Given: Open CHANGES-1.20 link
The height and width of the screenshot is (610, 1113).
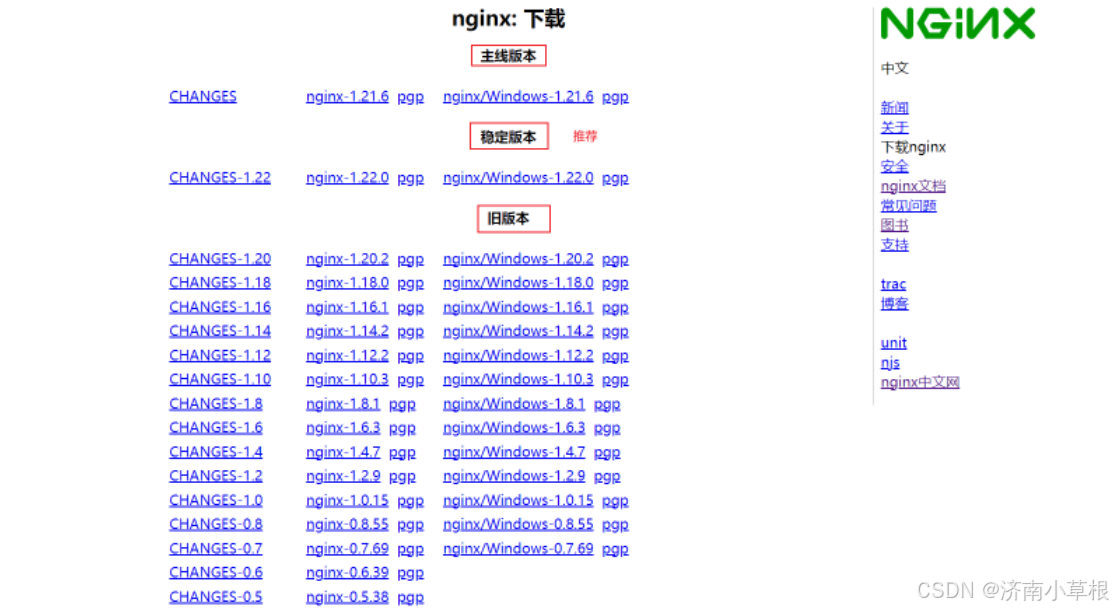Looking at the screenshot, I should [220, 259].
